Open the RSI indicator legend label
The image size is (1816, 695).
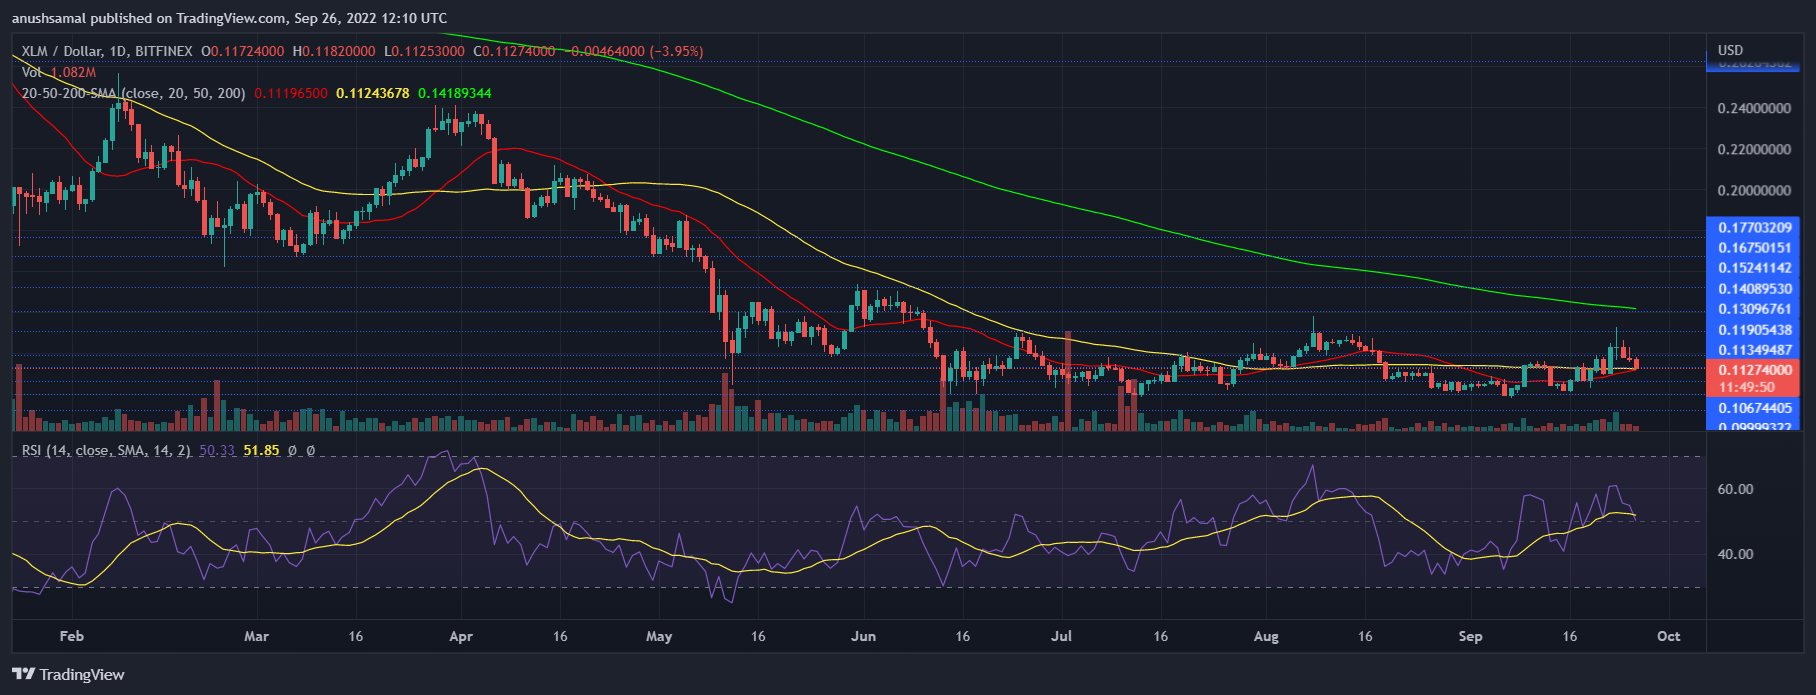(x=106, y=451)
